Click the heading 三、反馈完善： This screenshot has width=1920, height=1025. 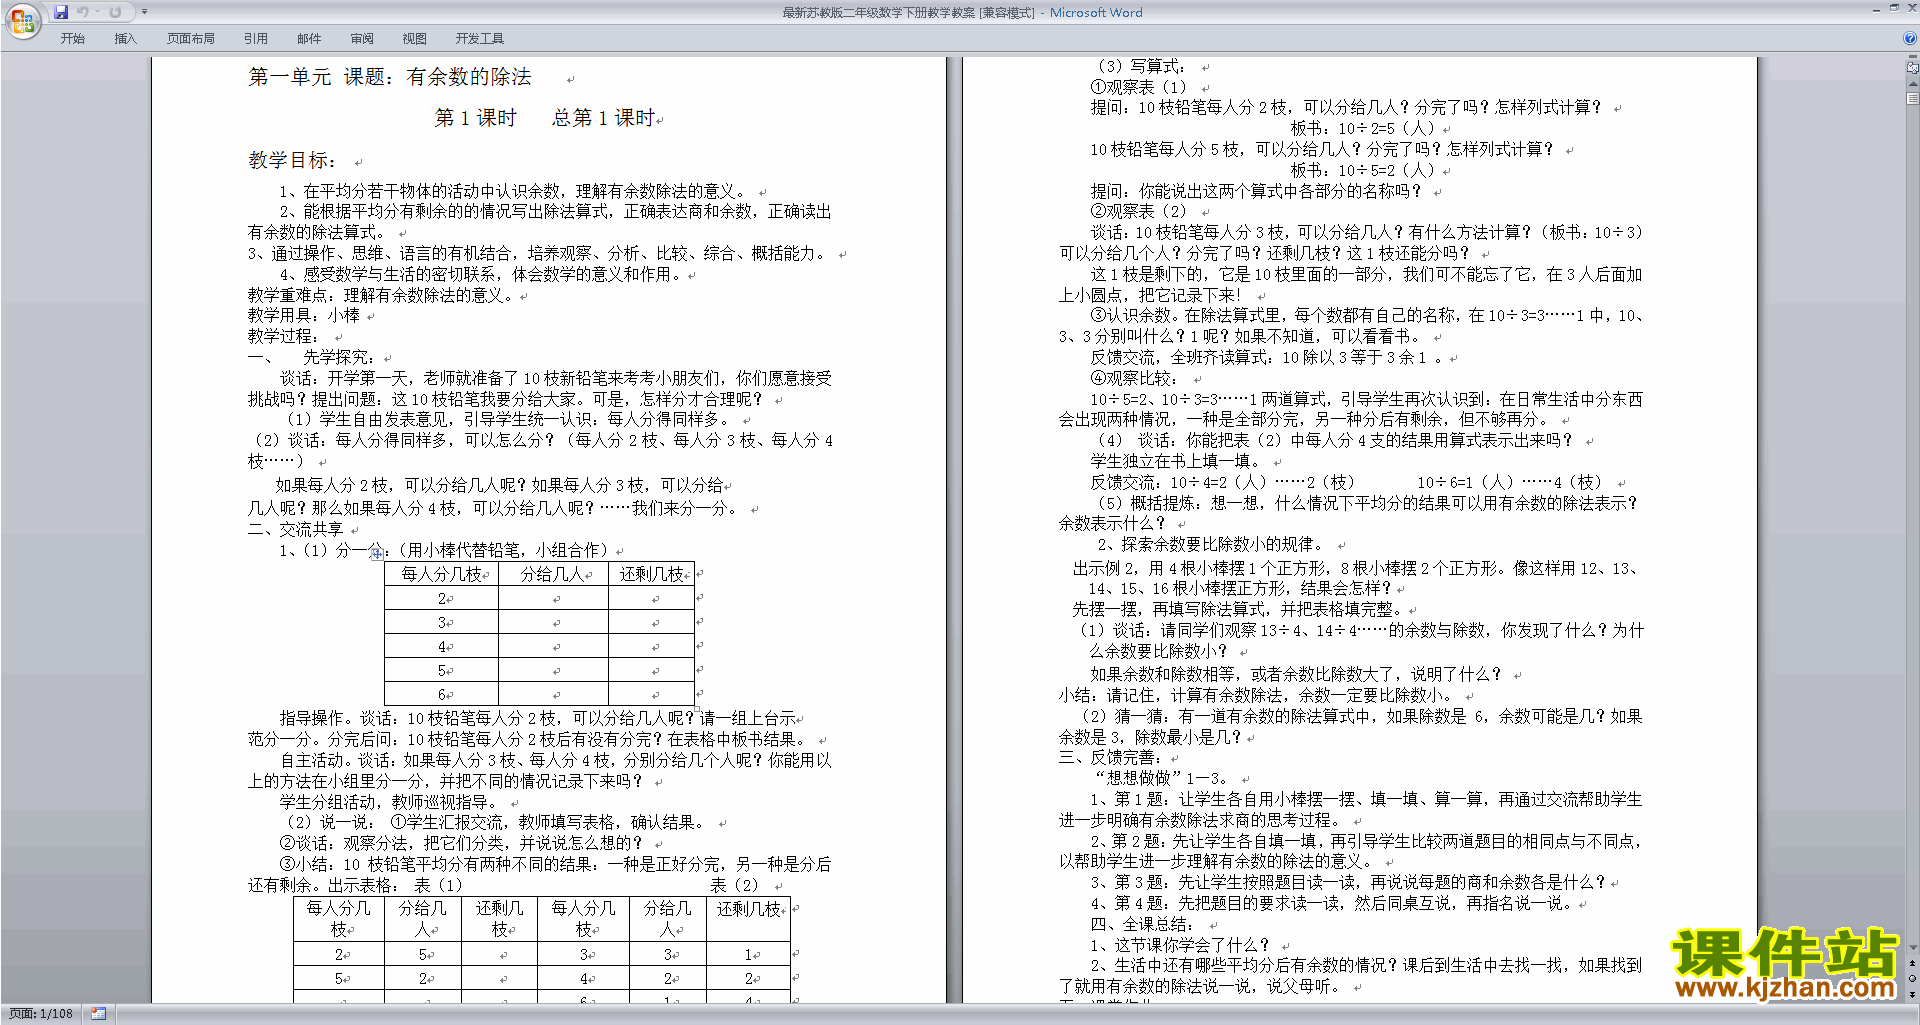click(x=1110, y=757)
